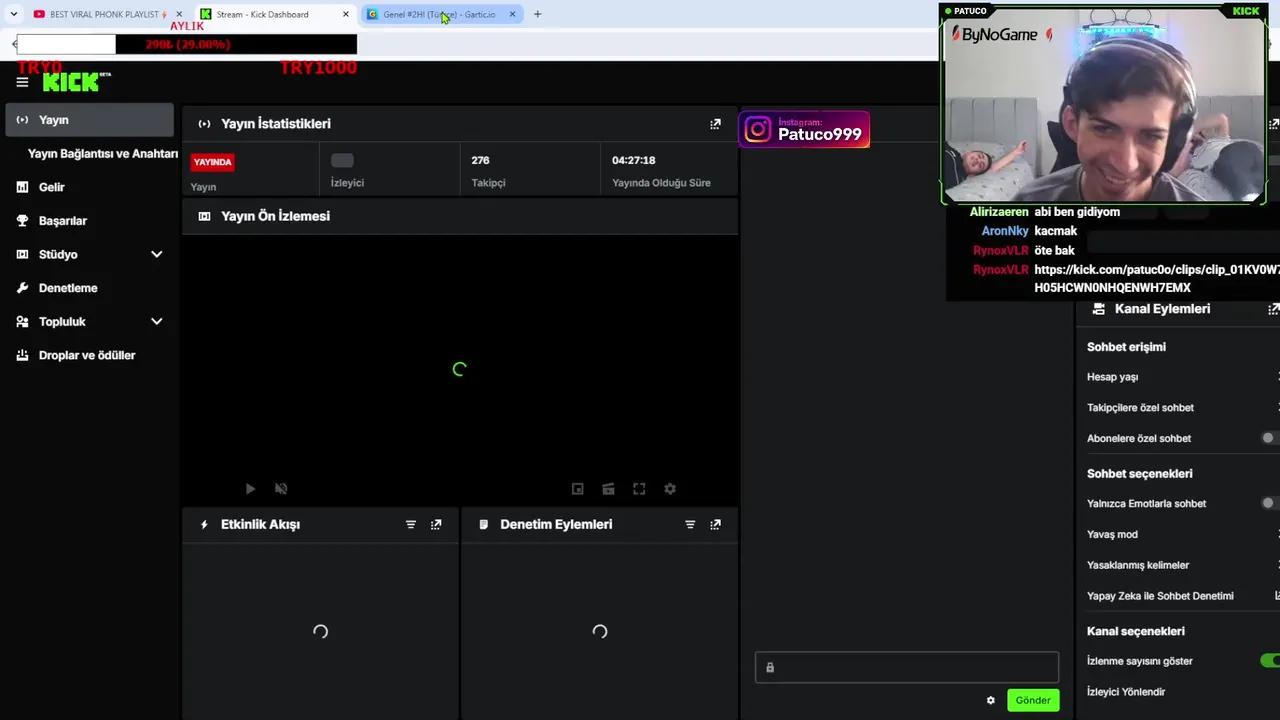The width and height of the screenshot is (1280, 720).
Task: Open Droplar ve ödüller
Action: [89, 355]
